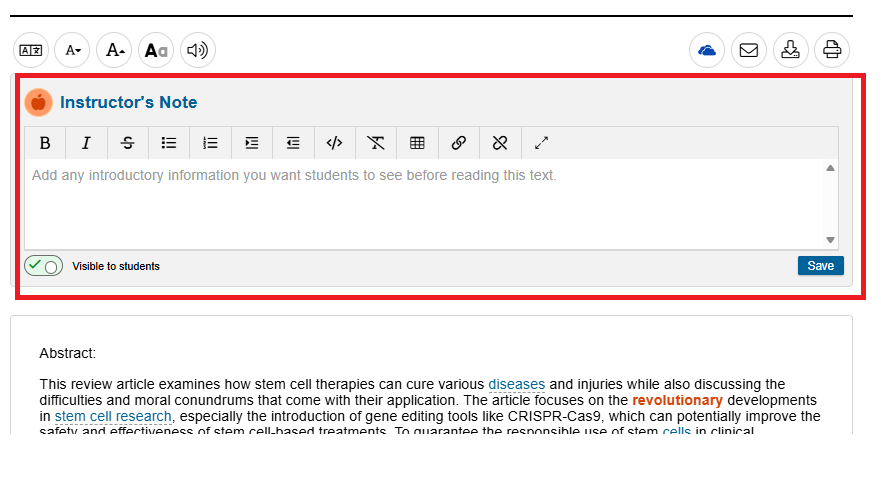Click into the Instructor's Note text area
The width and height of the screenshot is (881, 499).
click(420, 205)
